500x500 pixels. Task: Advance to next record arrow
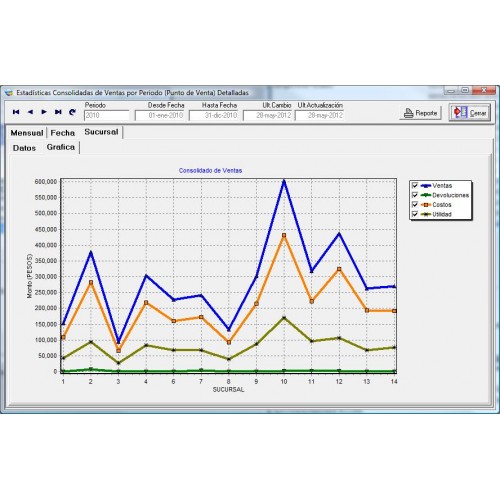[44, 112]
